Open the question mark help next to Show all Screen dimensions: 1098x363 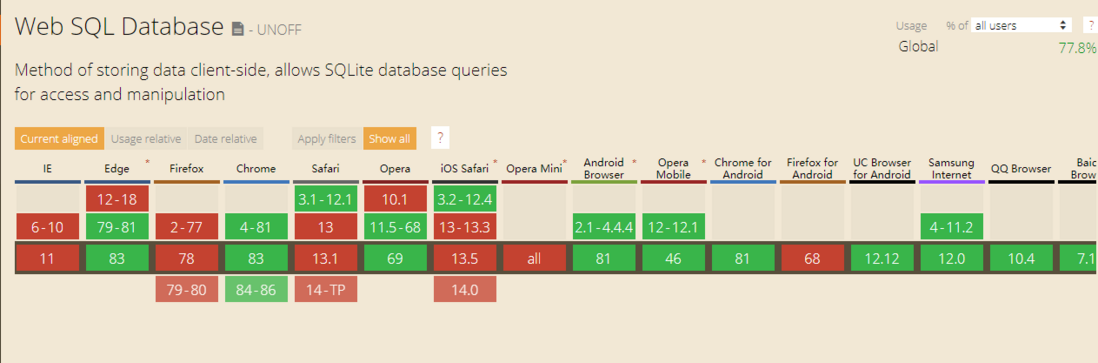point(440,138)
